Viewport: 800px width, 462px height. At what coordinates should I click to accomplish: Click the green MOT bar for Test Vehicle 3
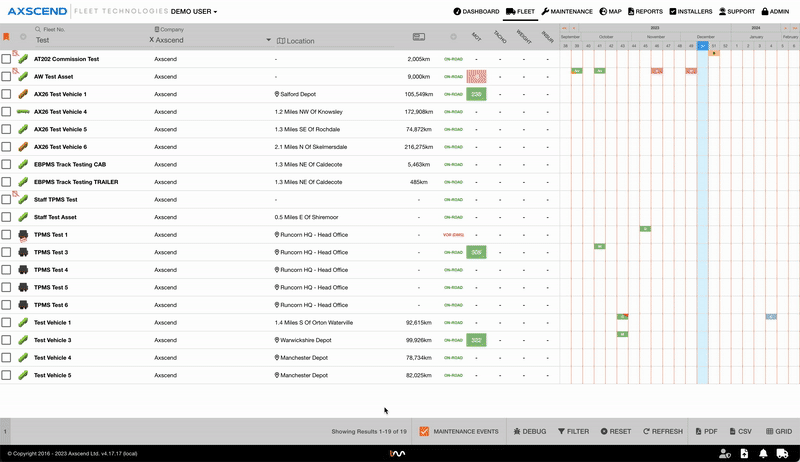476,340
